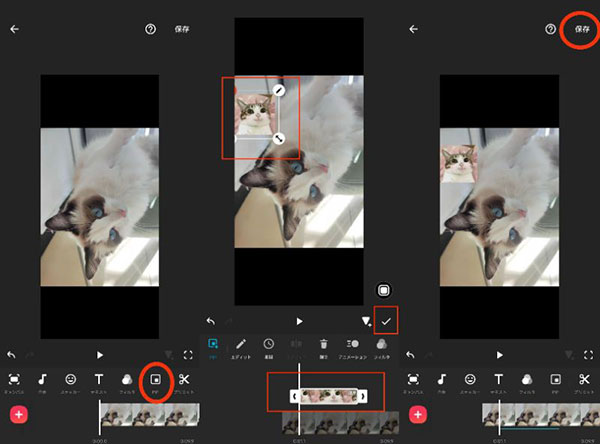
Task: Play preview in middle screen
Action: tap(299, 321)
